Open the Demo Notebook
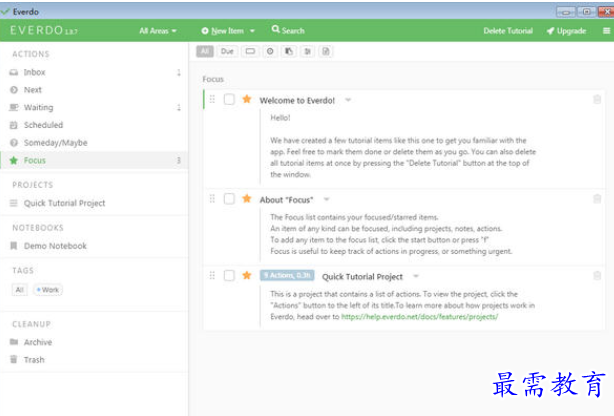 94,246
